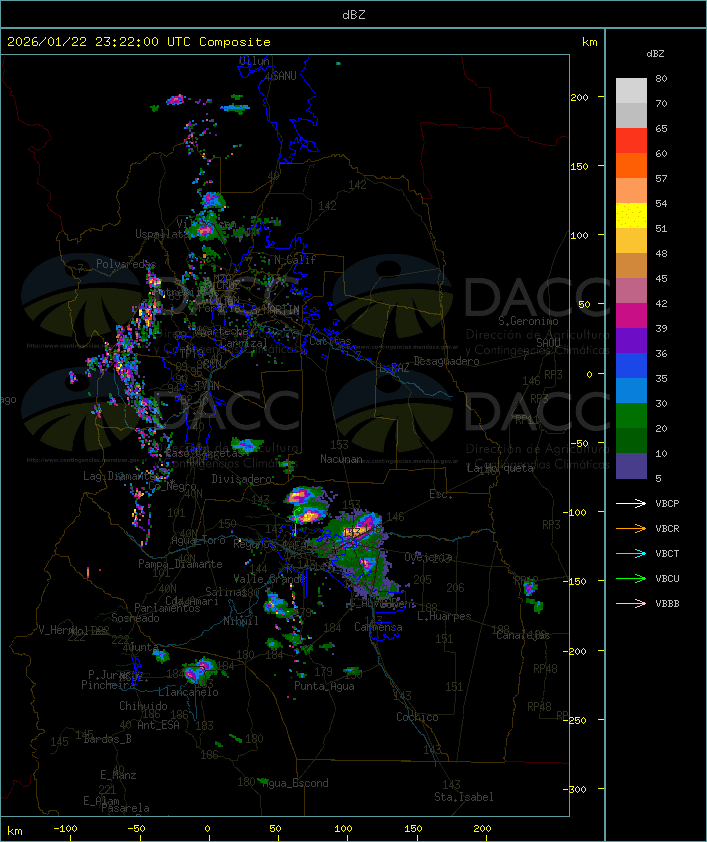Click the cyan VBCT arrow icon

pyautogui.click(x=630, y=553)
